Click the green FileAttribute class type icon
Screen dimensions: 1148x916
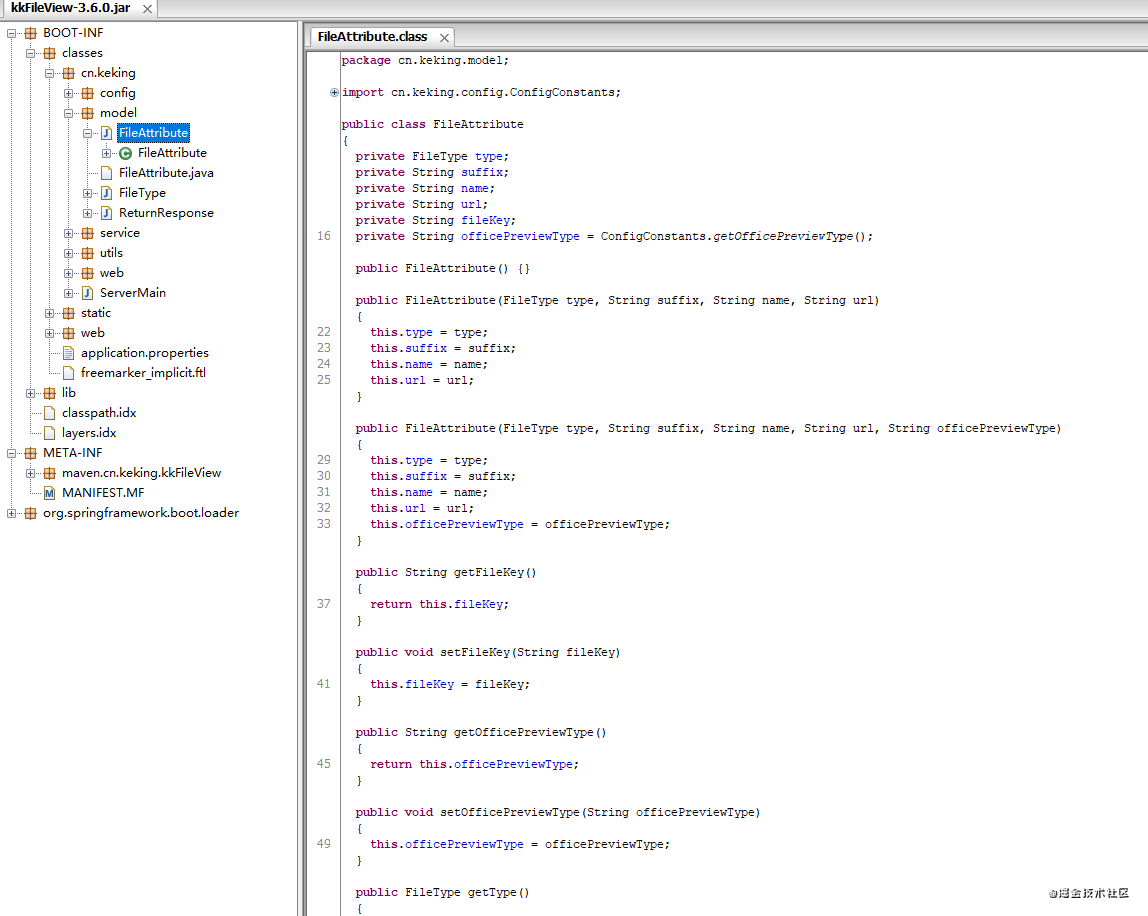click(126, 153)
